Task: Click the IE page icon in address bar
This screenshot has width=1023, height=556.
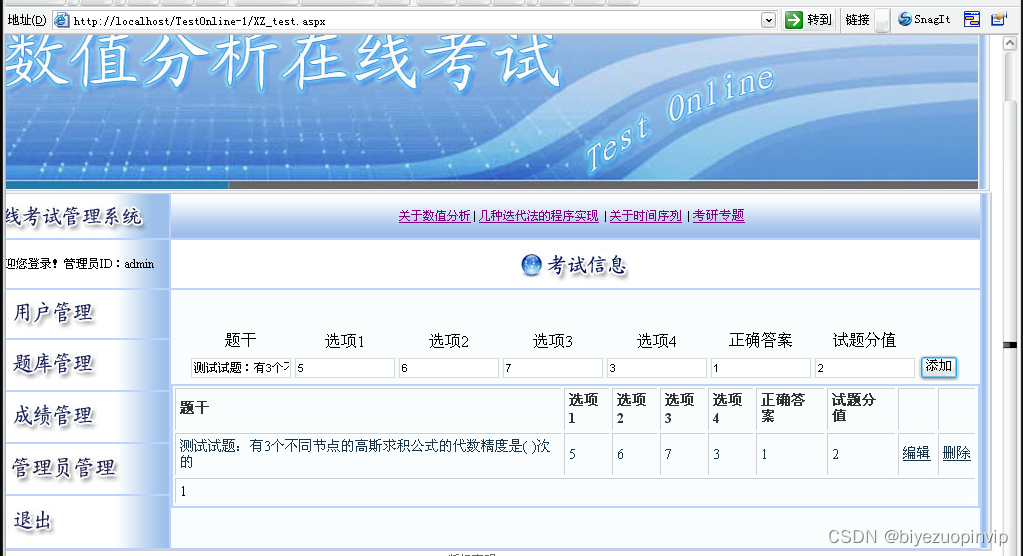Action: pos(61,21)
